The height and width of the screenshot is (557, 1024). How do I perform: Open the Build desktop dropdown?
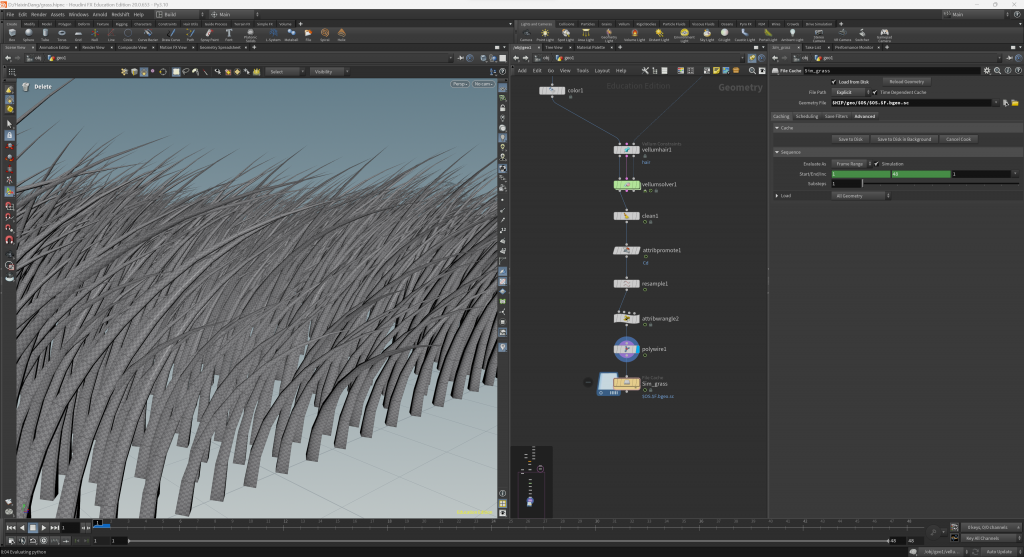click(180, 14)
